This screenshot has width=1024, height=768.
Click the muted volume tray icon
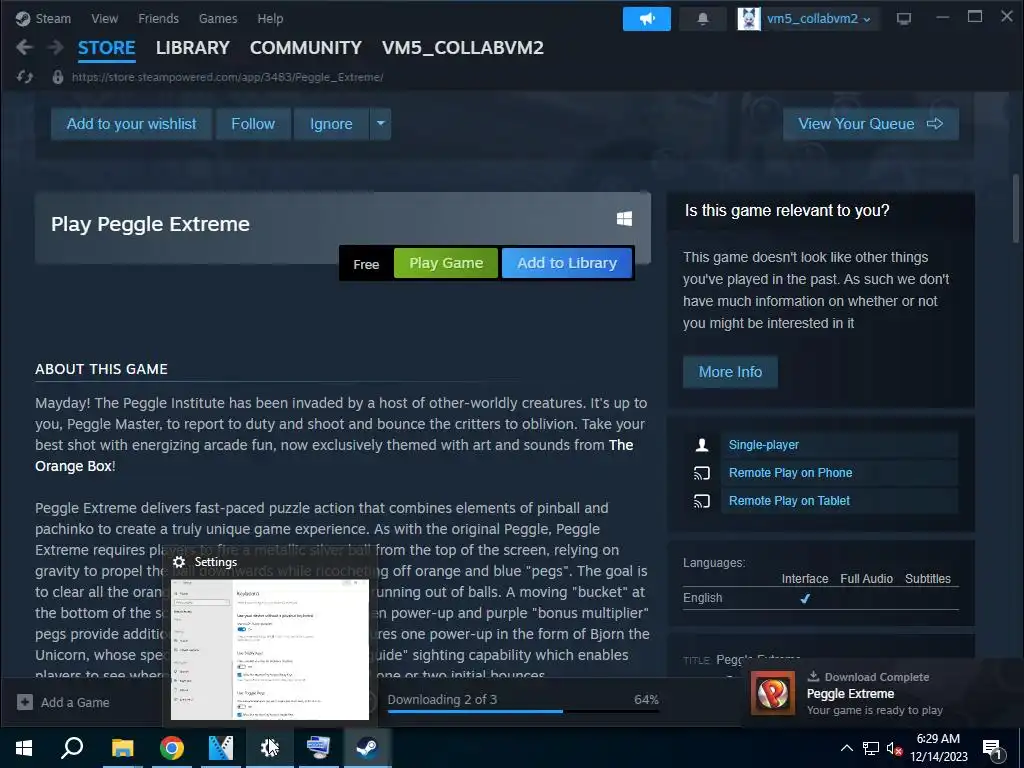tap(894, 748)
